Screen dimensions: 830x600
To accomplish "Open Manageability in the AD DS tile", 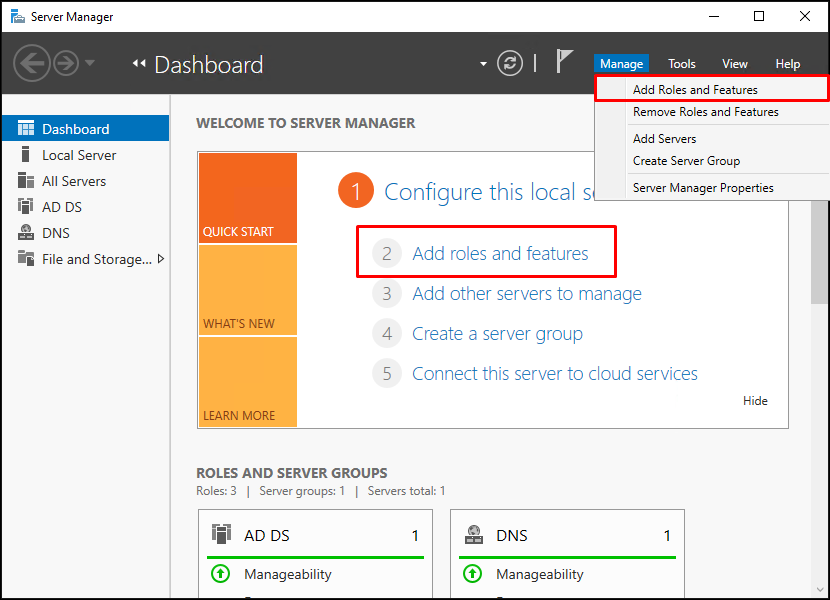I will point(287,574).
